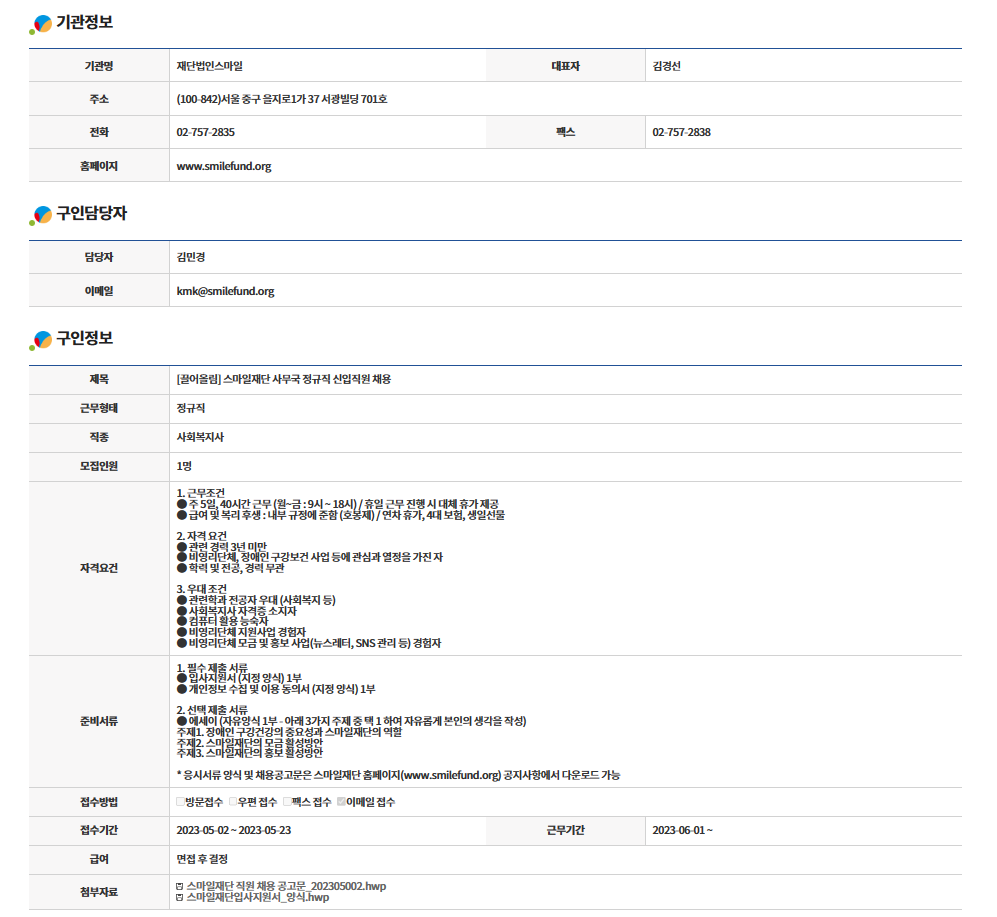
Task: Click the 팩스 label in 기관정보 table
Action: (566, 132)
